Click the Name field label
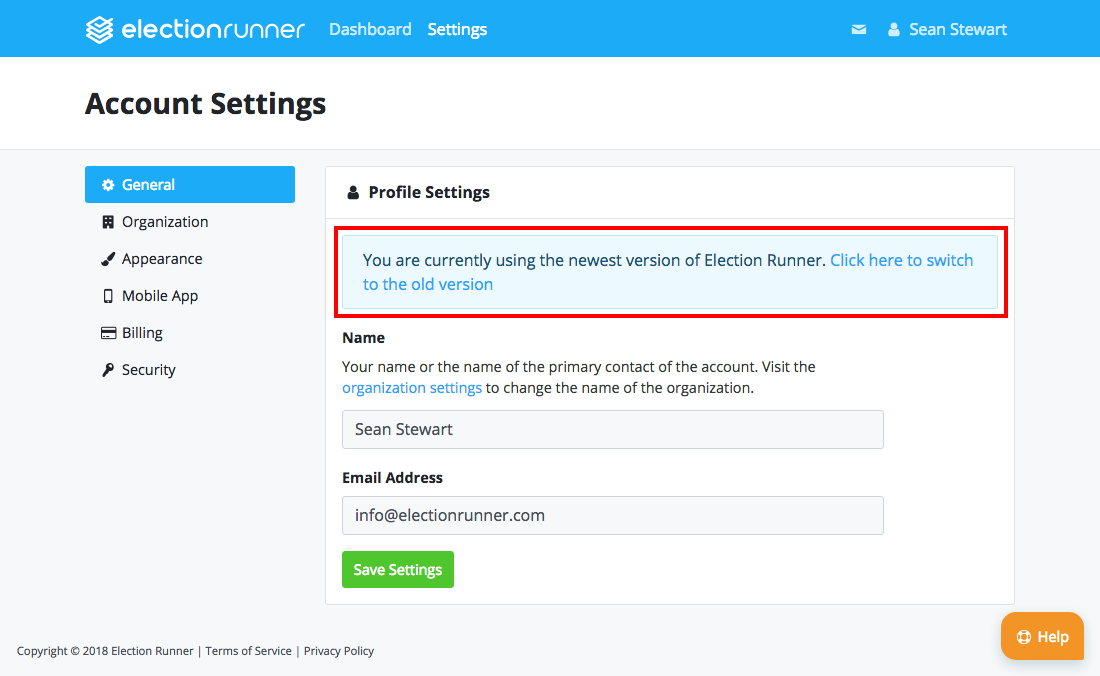1100x676 pixels. tap(363, 337)
